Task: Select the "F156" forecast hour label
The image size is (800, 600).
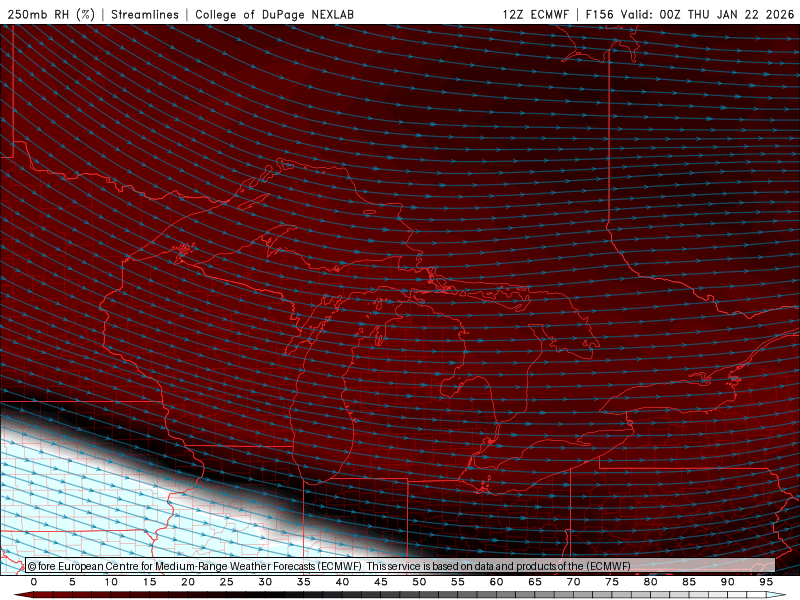Action: tap(599, 14)
